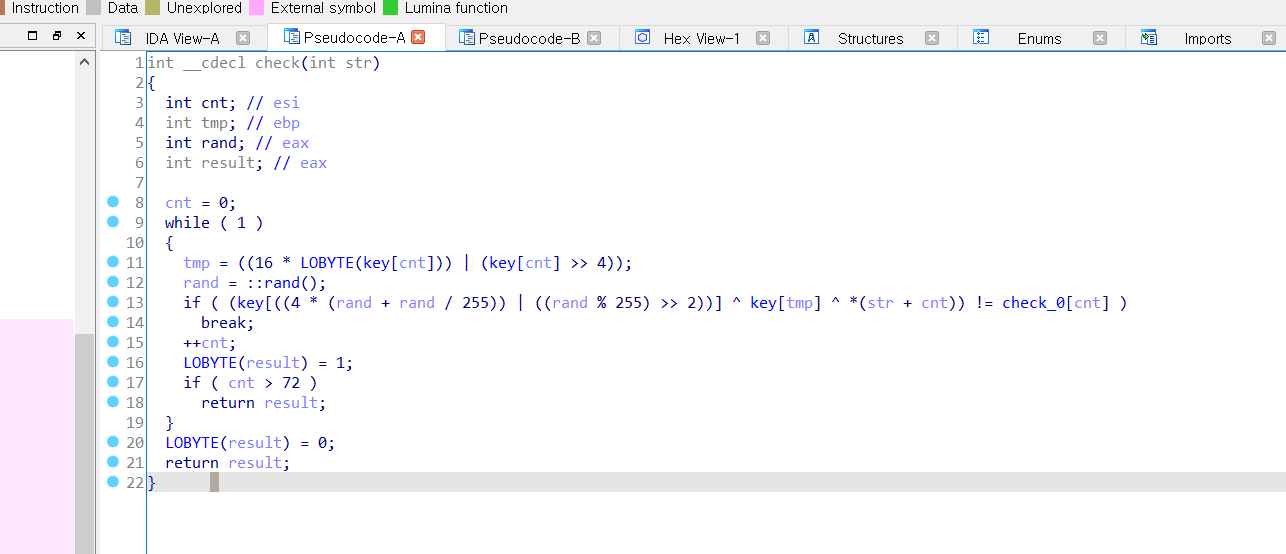Close the Pseudocode-A tab
The height and width of the screenshot is (554, 1286).
419,37
